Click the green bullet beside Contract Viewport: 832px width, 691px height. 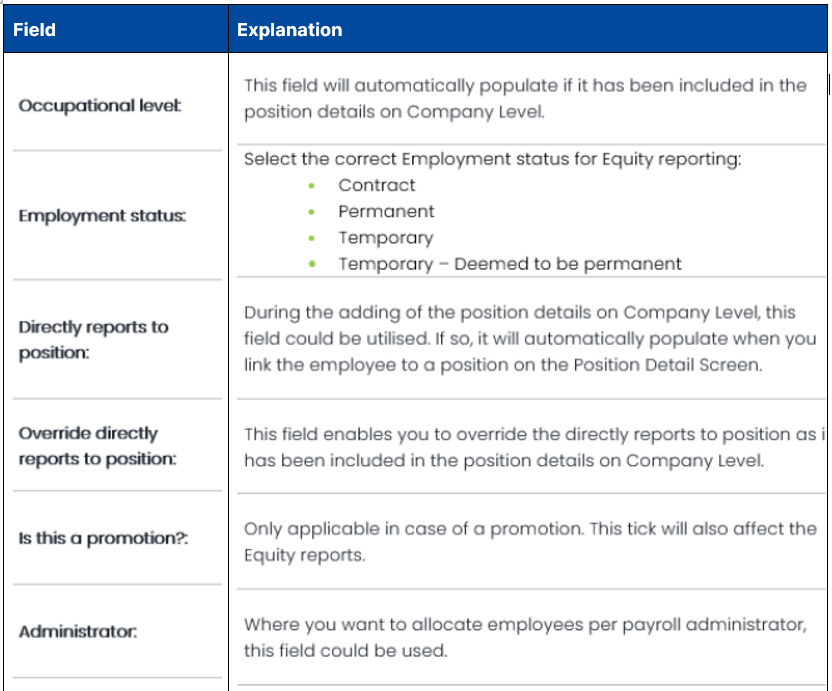pyautogui.click(x=312, y=186)
